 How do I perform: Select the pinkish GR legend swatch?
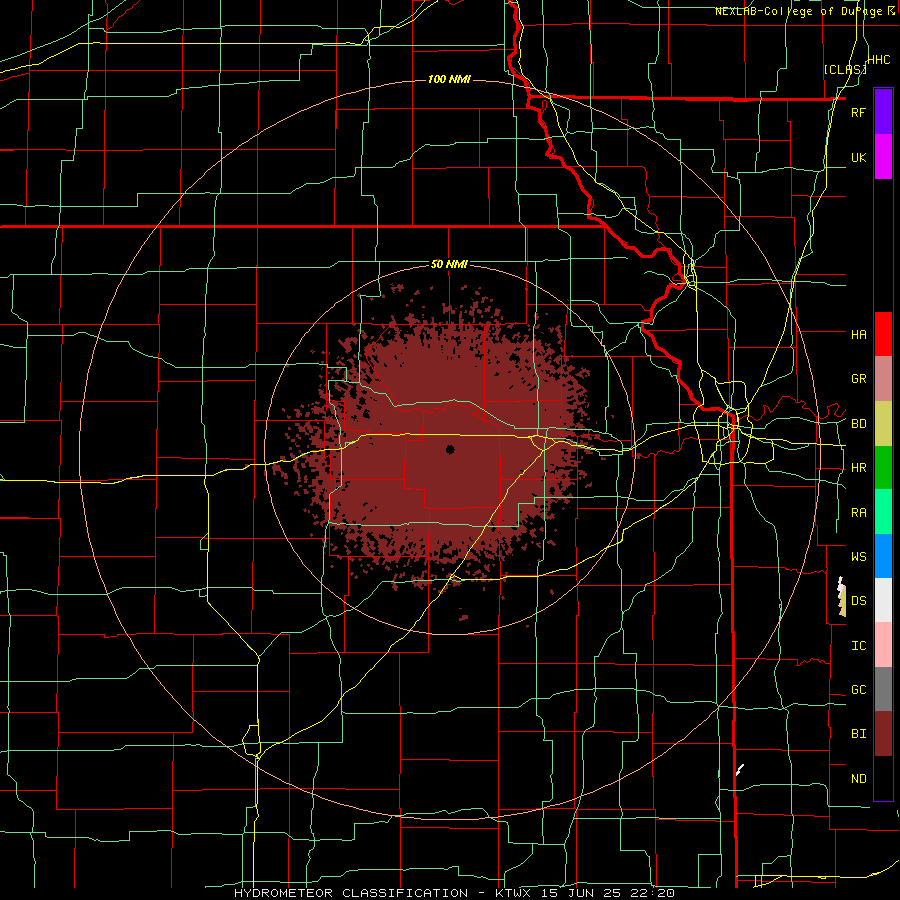[x=883, y=379]
